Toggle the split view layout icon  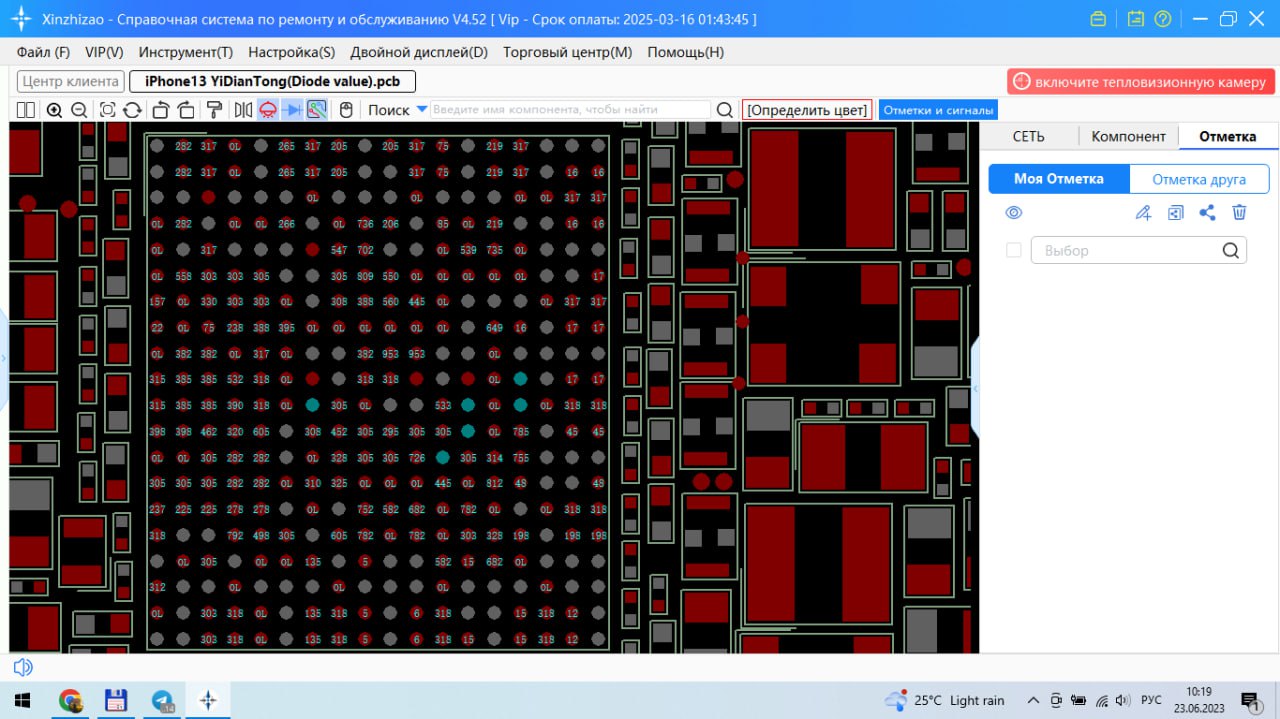pyautogui.click(x=26, y=110)
